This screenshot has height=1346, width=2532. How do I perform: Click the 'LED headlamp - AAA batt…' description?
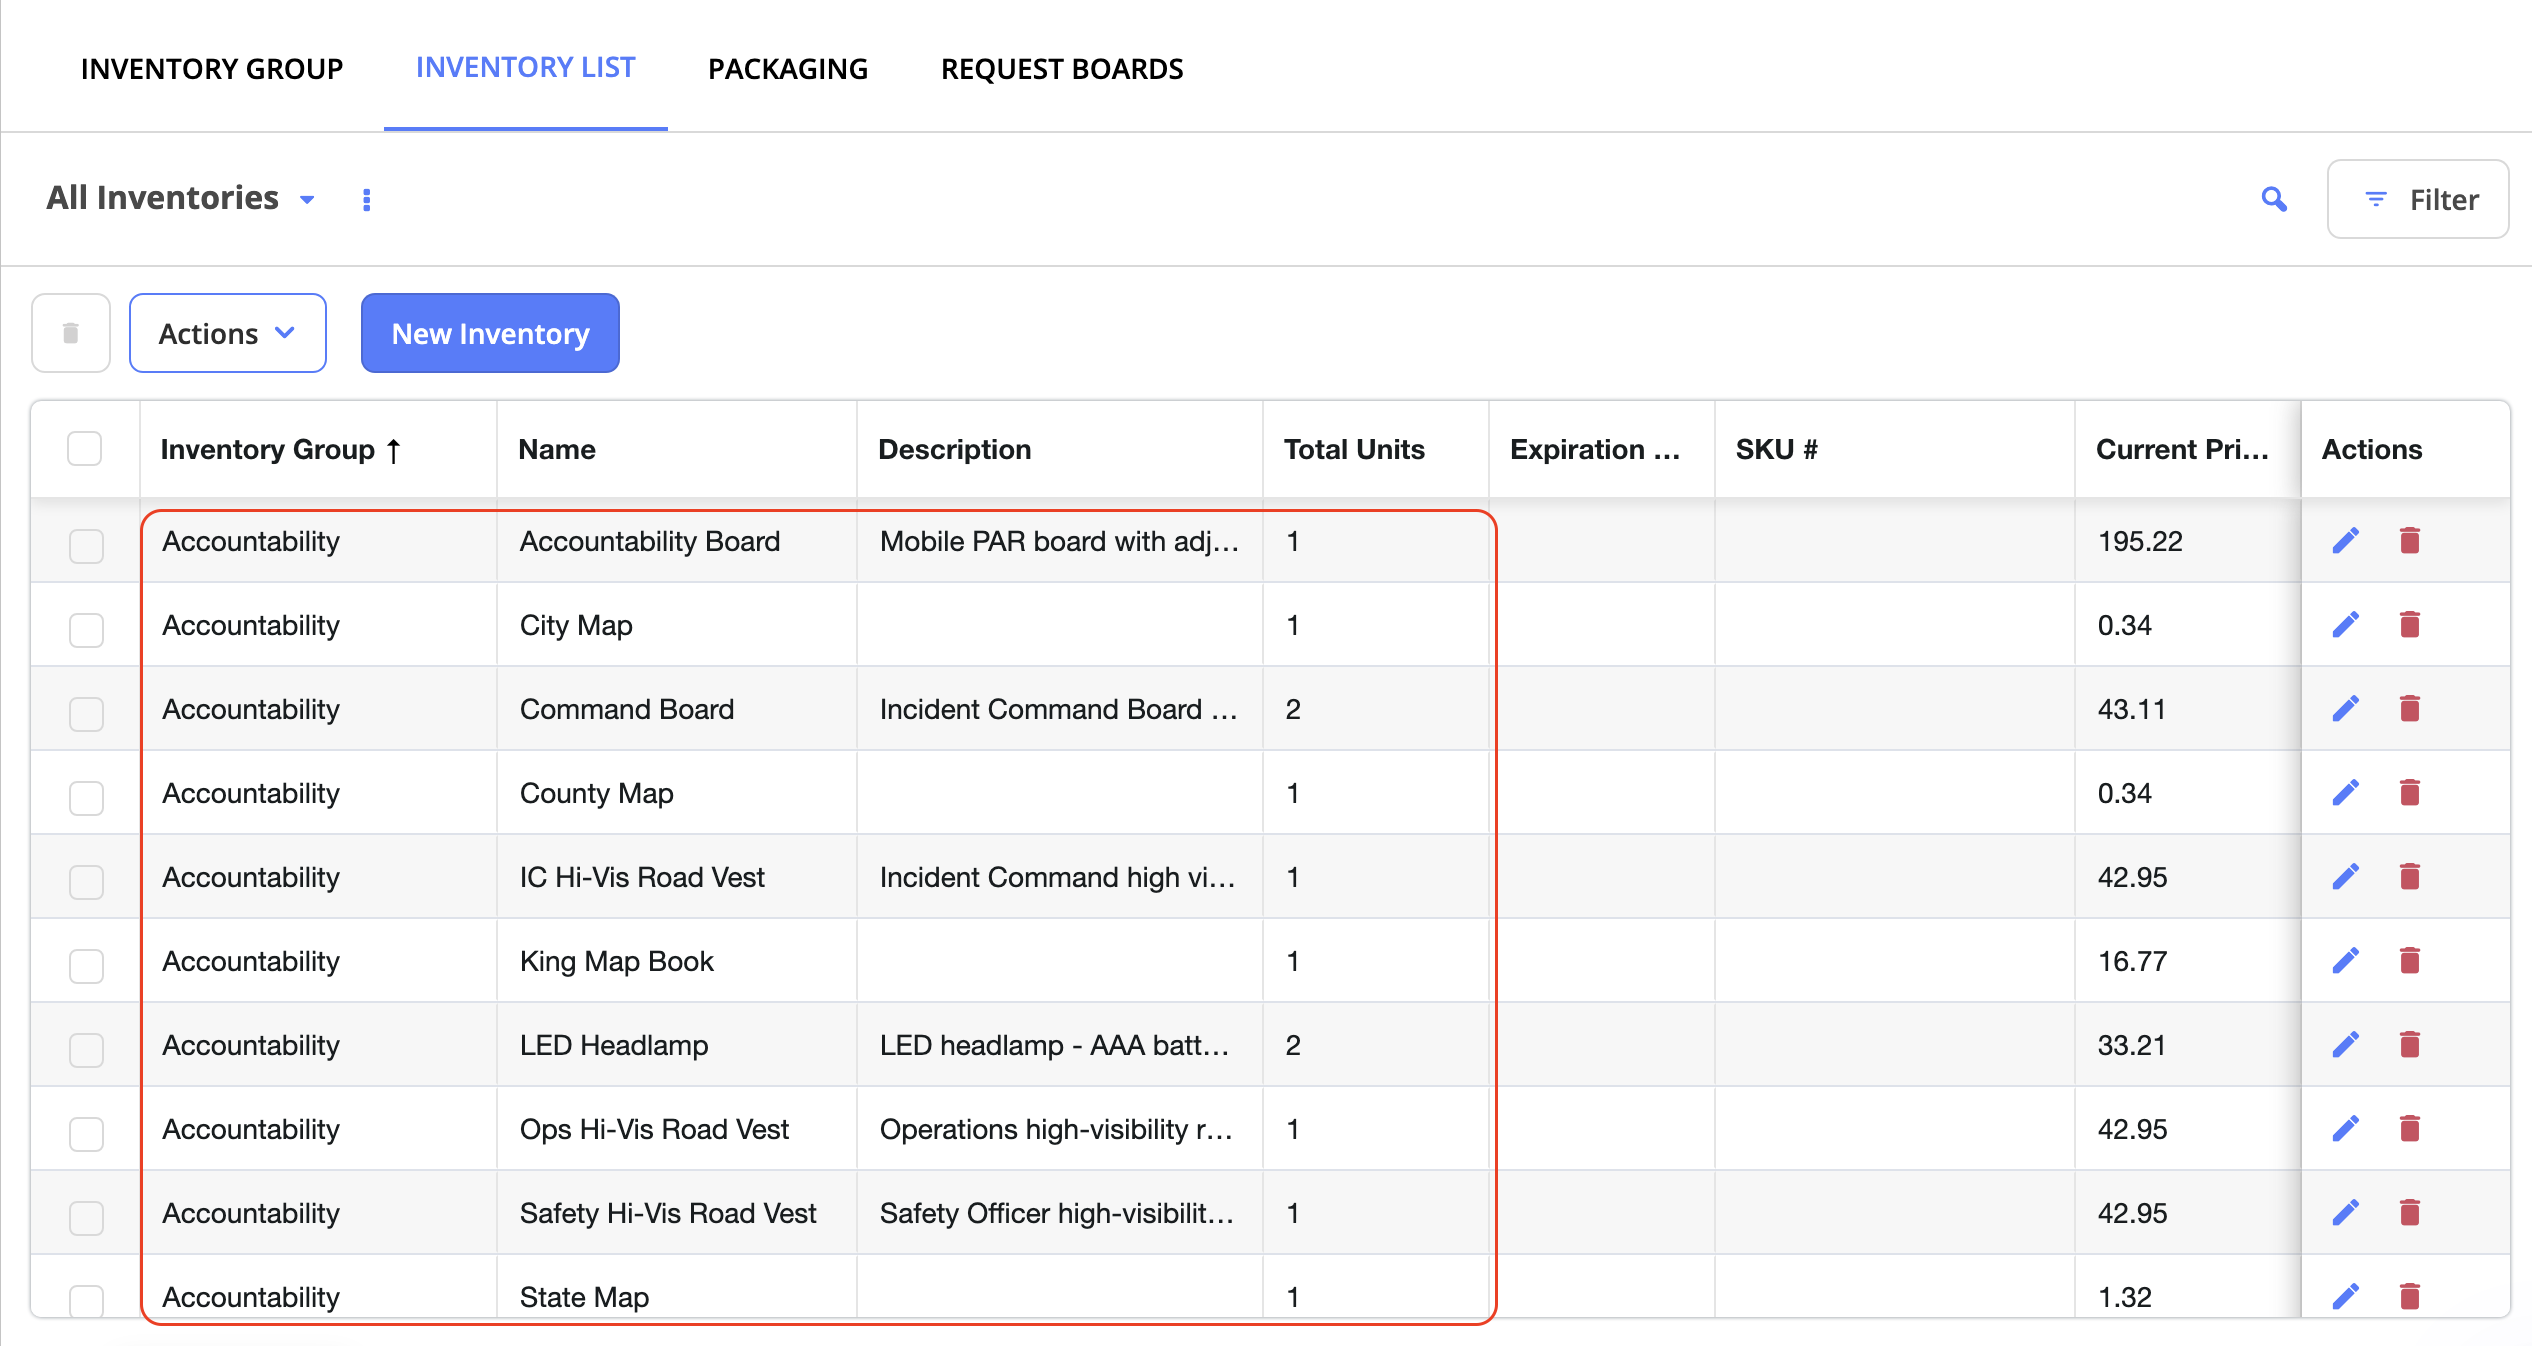coord(1054,1045)
